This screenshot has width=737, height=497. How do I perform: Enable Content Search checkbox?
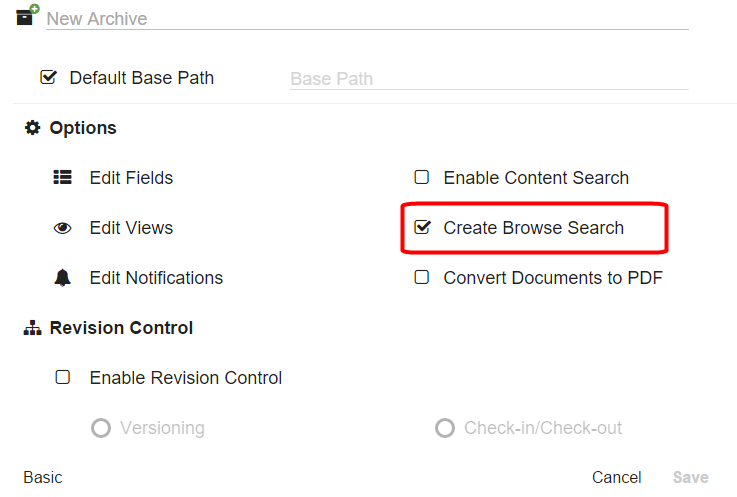tap(422, 177)
